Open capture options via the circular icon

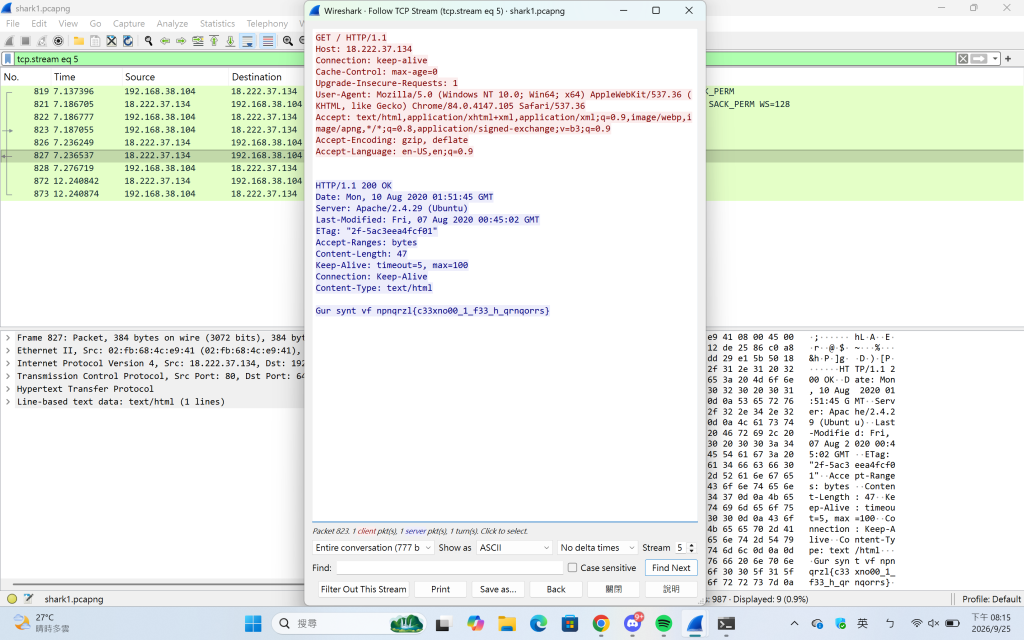58,40
